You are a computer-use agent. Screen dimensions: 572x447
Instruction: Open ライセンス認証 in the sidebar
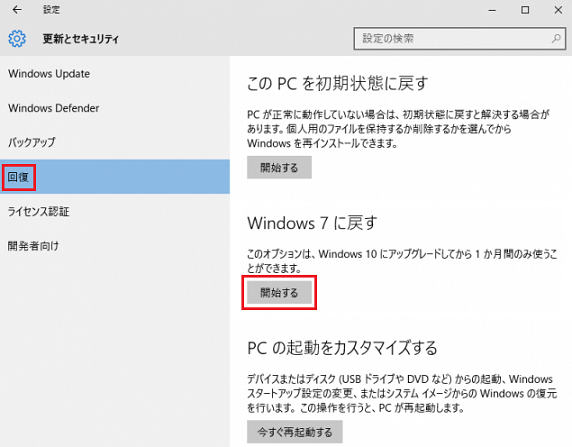pyautogui.click(x=115, y=211)
